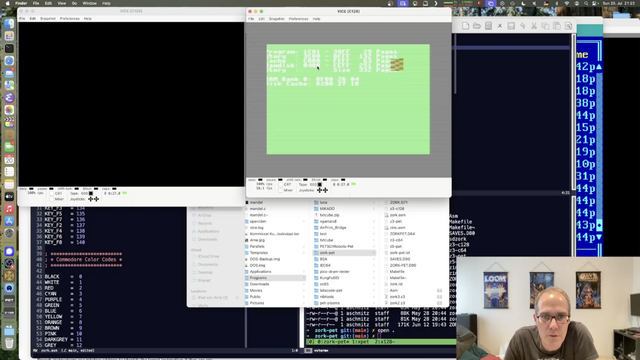
Task: Open the Preferences menu in the active VICE window
Action: [298, 19]
